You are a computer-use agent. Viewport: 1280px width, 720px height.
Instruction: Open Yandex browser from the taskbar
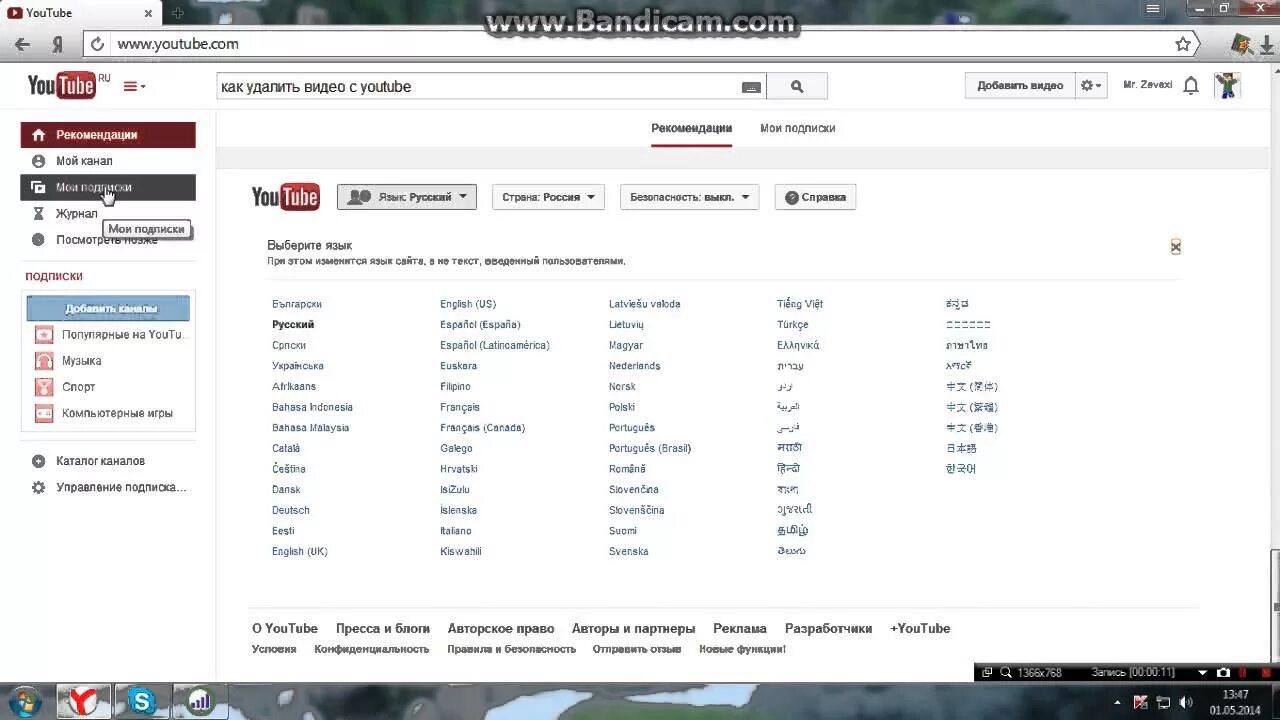84,701
